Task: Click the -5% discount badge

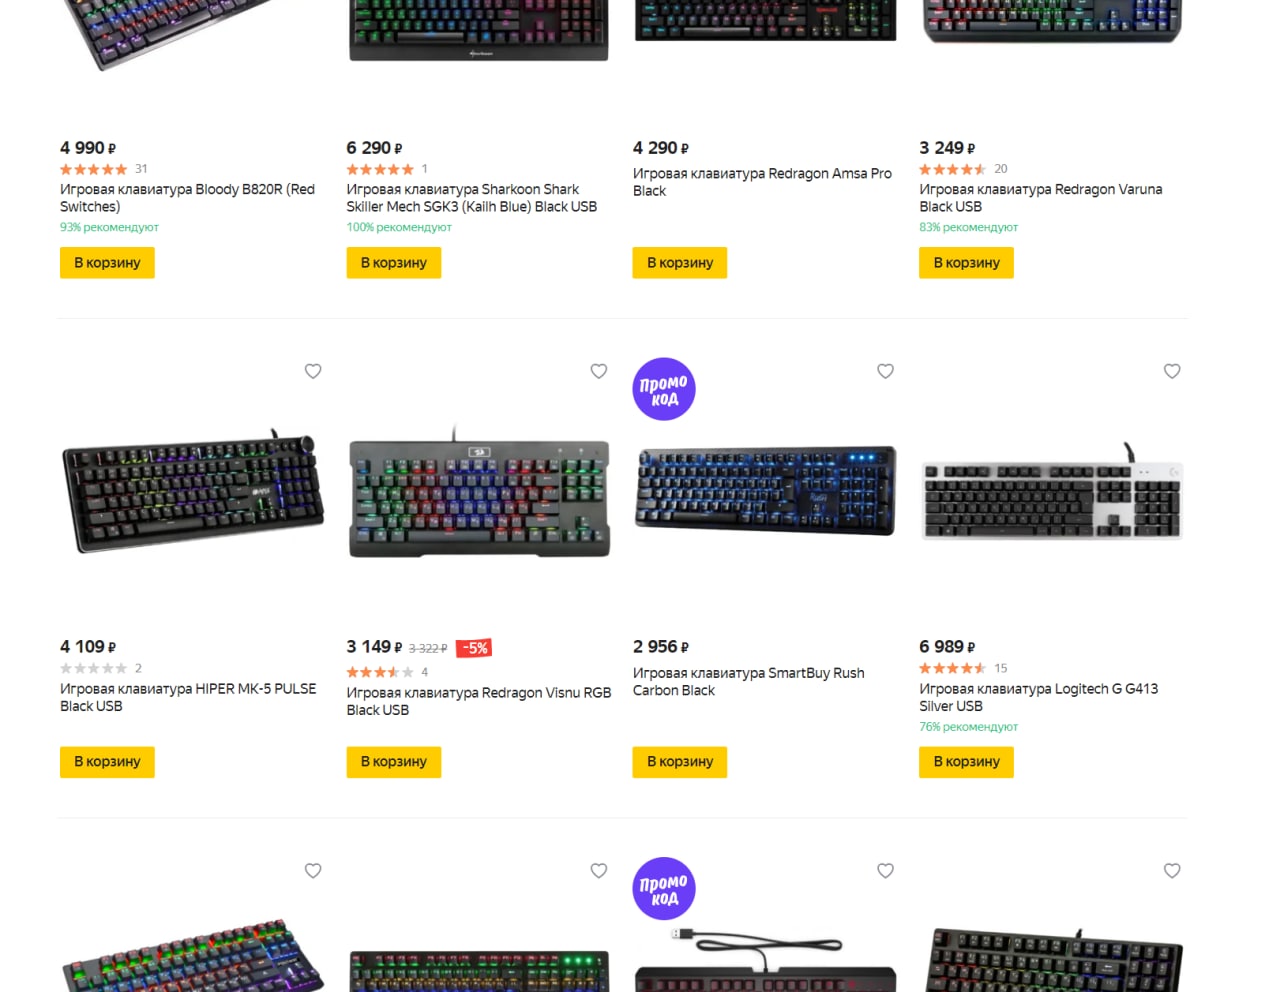Action: (x=474, y=648)
